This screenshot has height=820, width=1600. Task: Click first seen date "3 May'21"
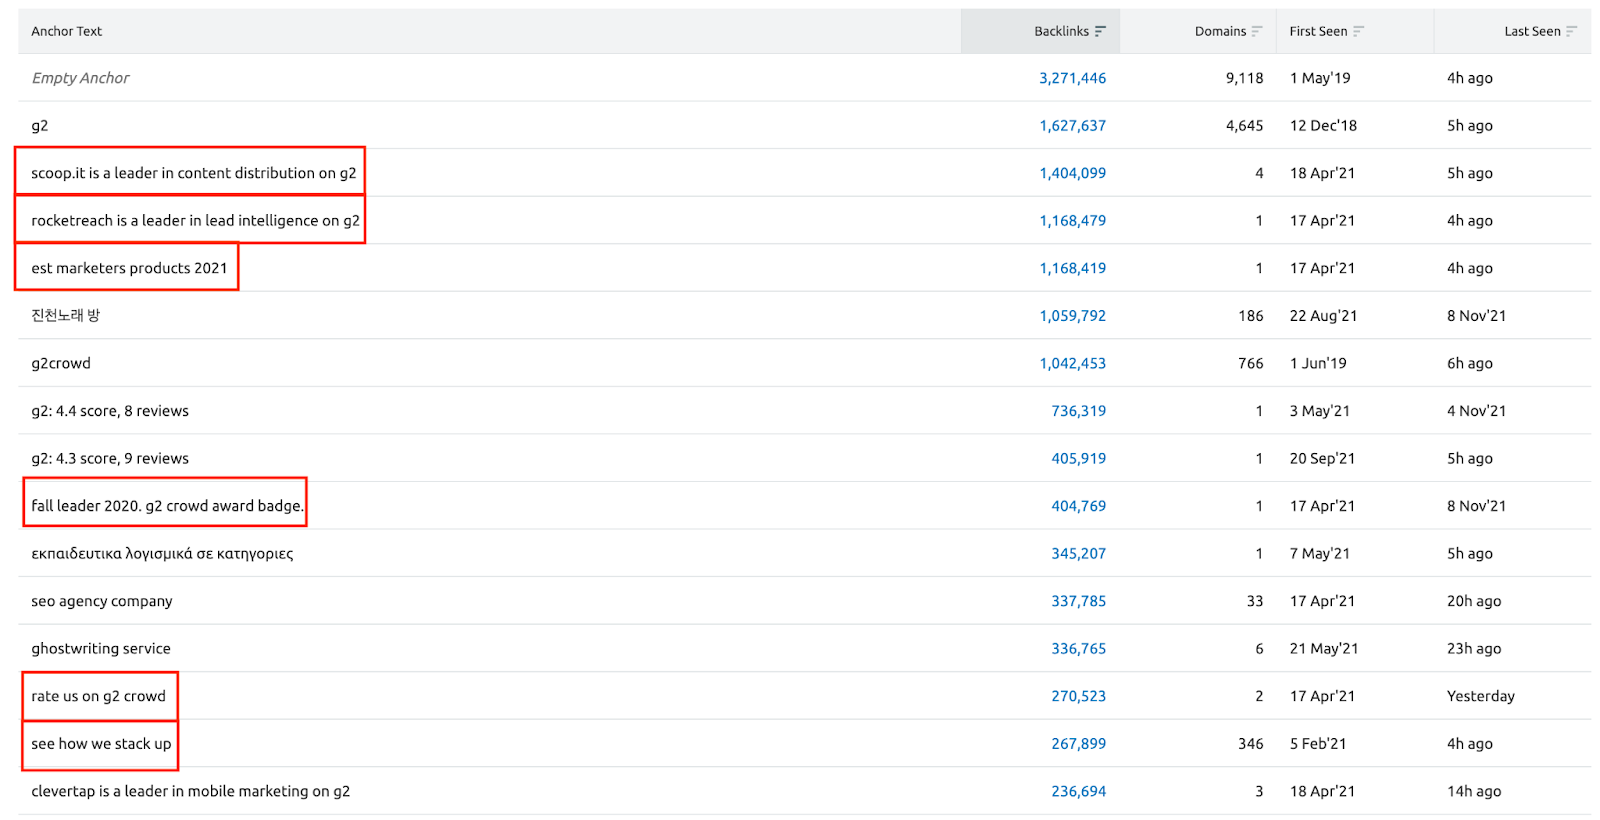[x=1320, y=411]
